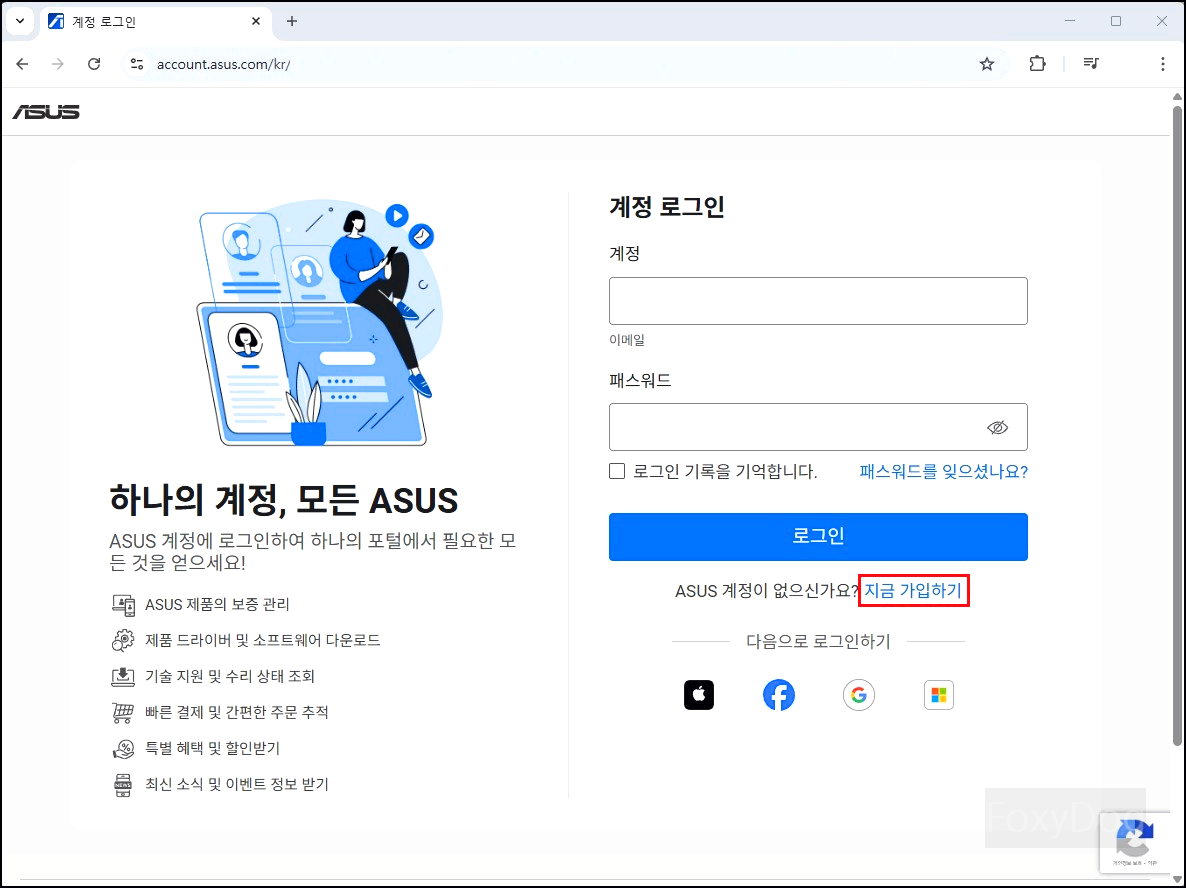Open a new tab with plus button
The width and height of the screenshot is (1186, 888).
pyautogui.click(x=292, y=21)
